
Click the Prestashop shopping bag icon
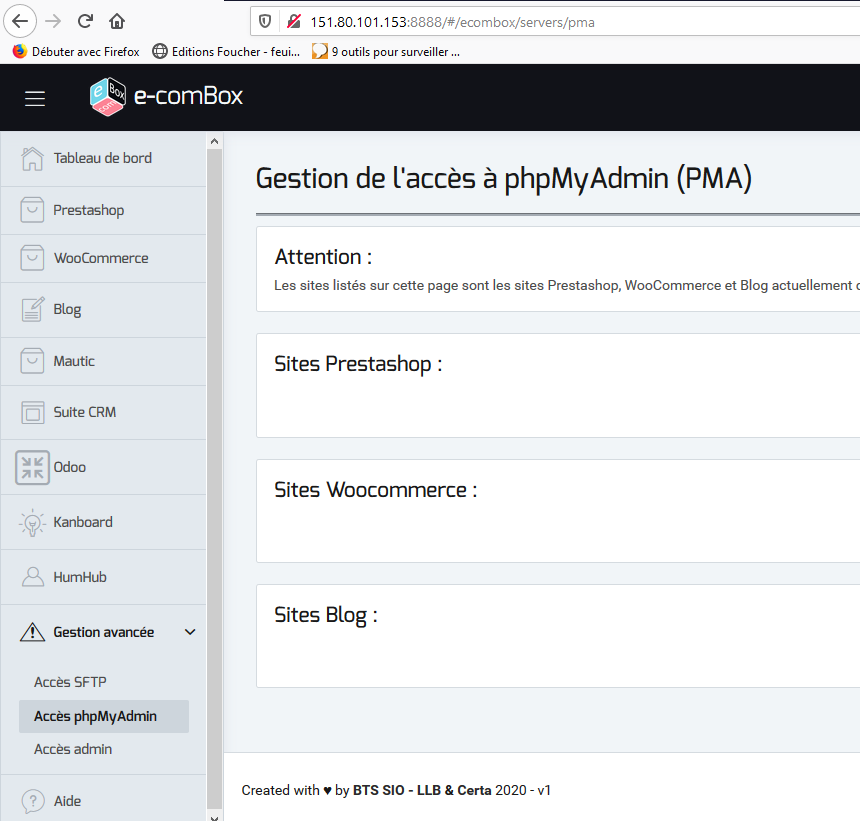(32, 210)
